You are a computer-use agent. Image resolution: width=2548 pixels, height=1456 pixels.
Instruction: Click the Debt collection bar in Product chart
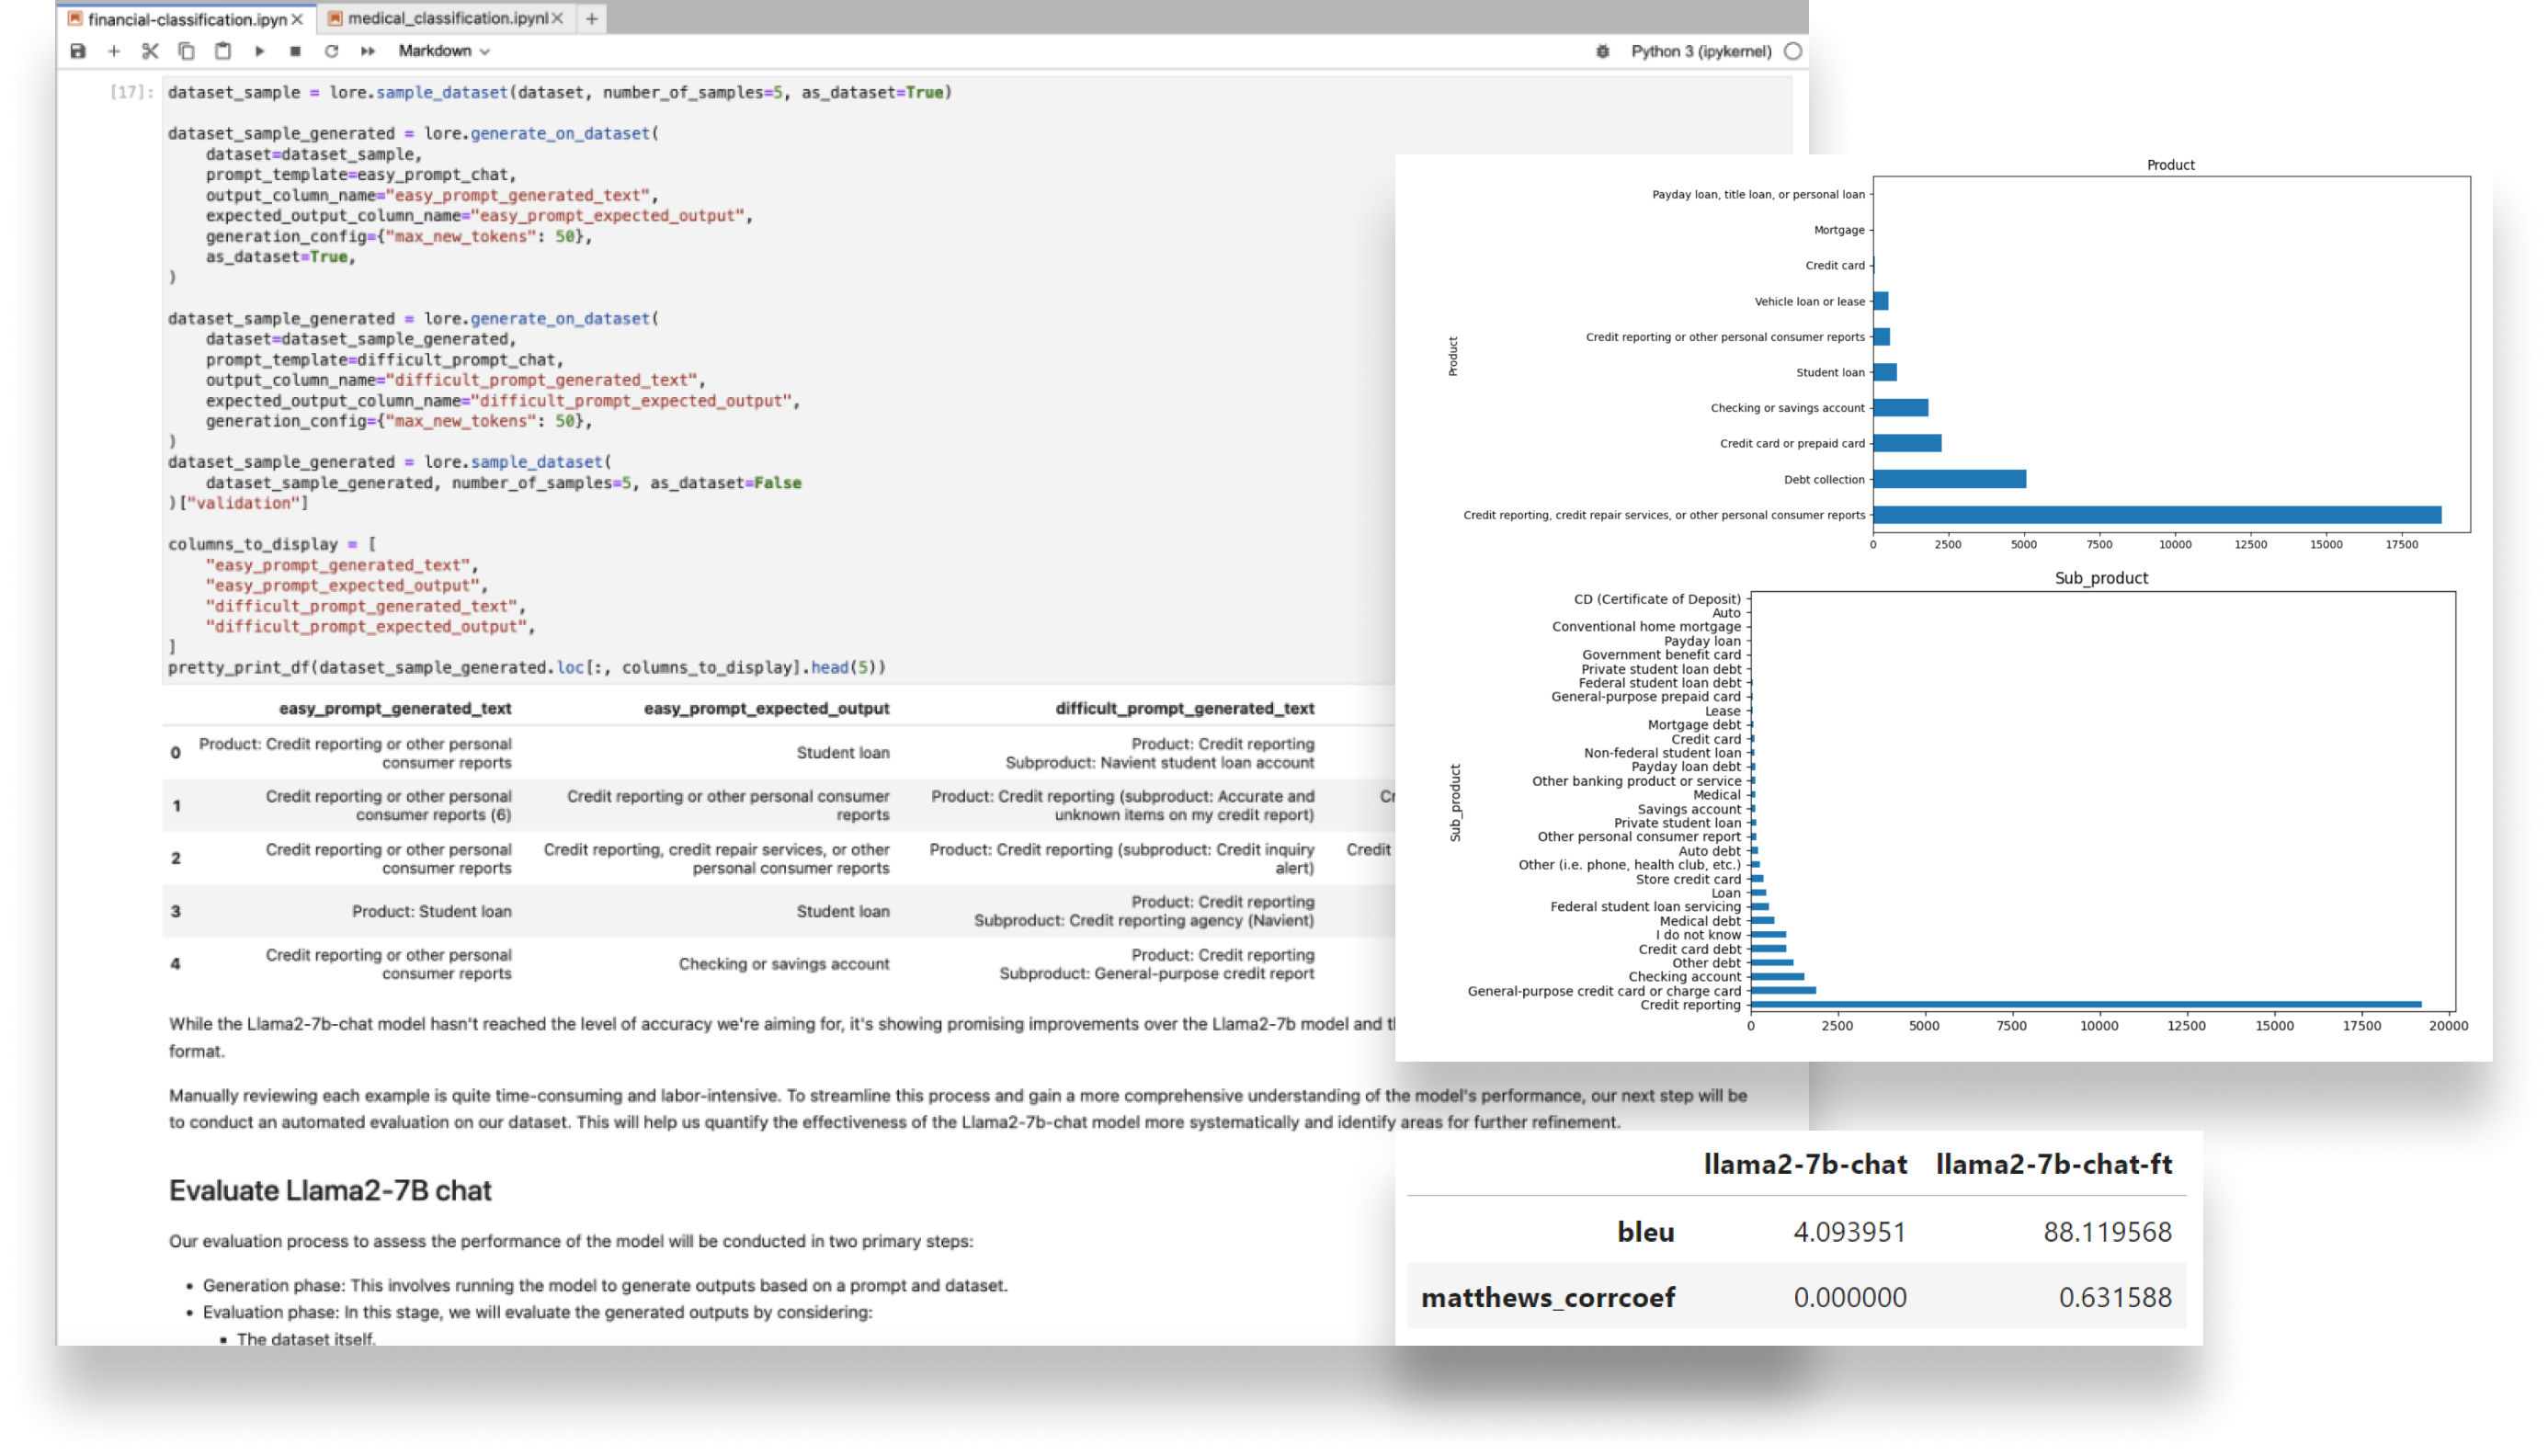(1949, 479)
